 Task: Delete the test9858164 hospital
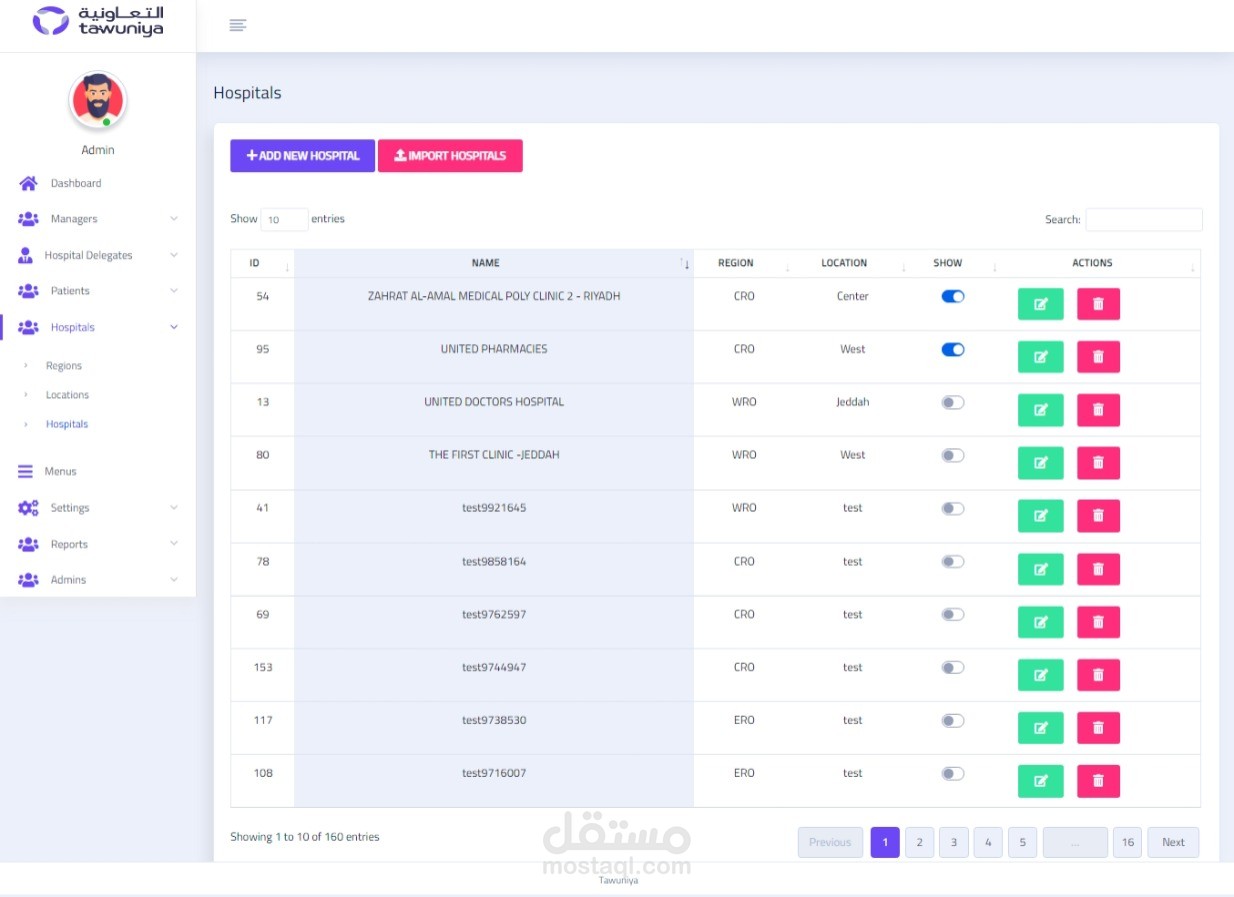point(1098,569)
